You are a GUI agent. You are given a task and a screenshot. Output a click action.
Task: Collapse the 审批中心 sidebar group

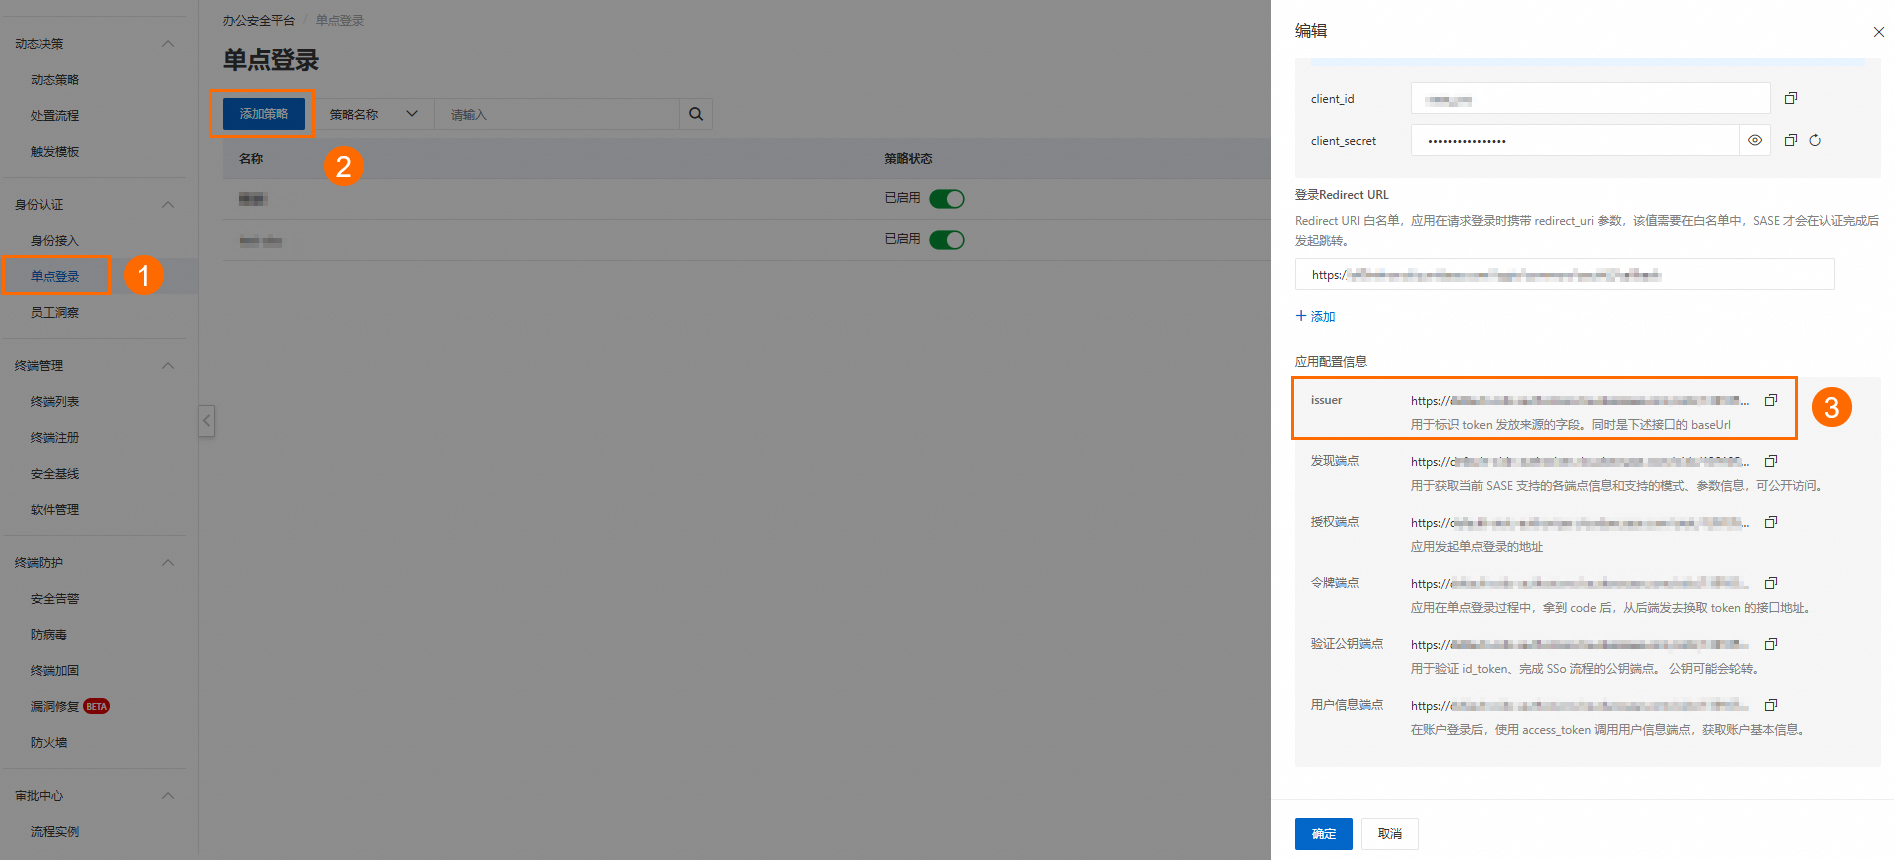coord(168,796)
